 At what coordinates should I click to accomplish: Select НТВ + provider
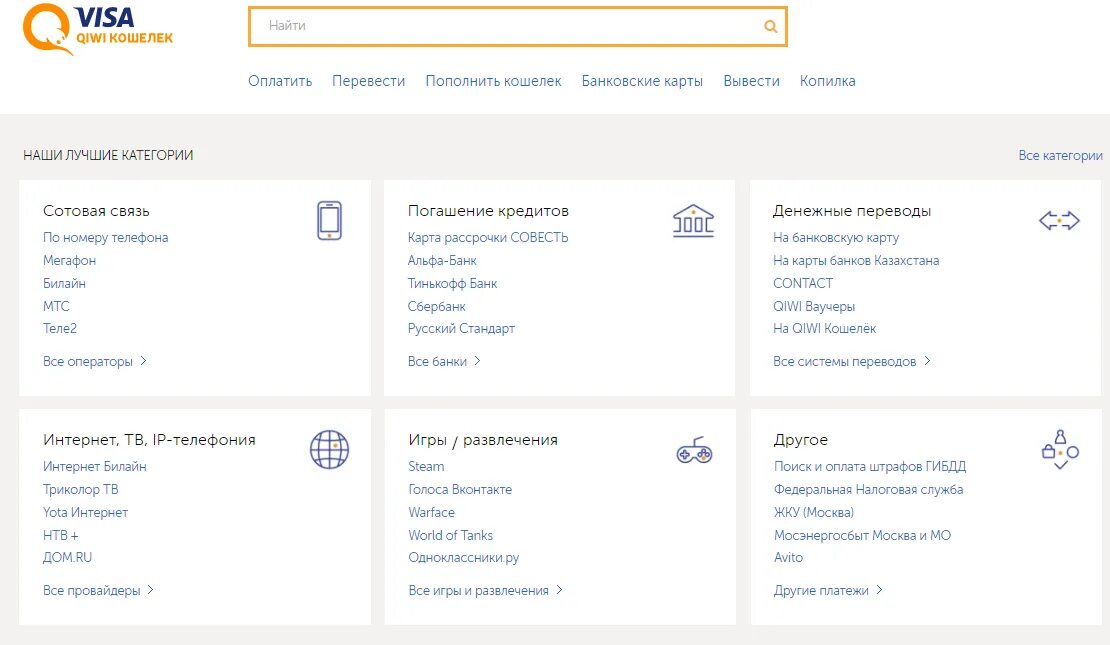pyautogui.click(x=60, y=535)
